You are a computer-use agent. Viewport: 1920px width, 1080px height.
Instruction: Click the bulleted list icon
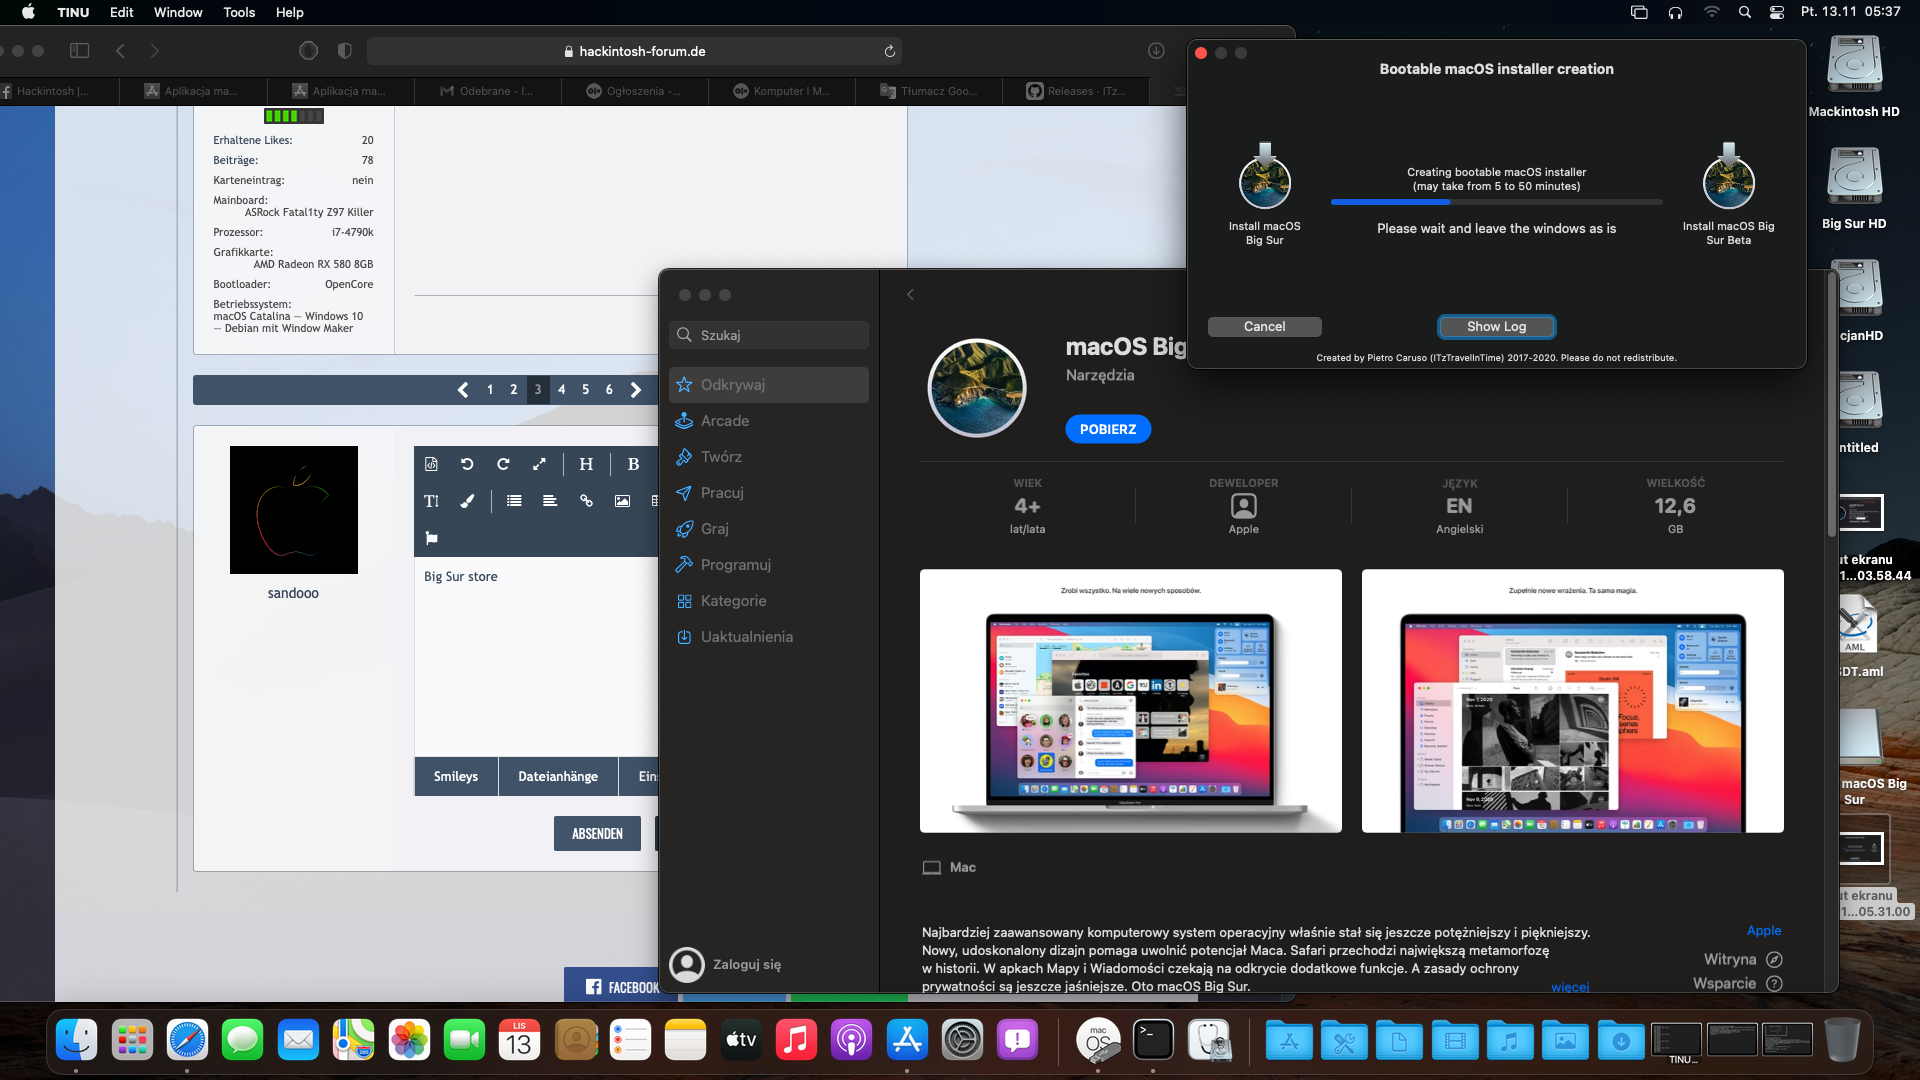[514, 501]
